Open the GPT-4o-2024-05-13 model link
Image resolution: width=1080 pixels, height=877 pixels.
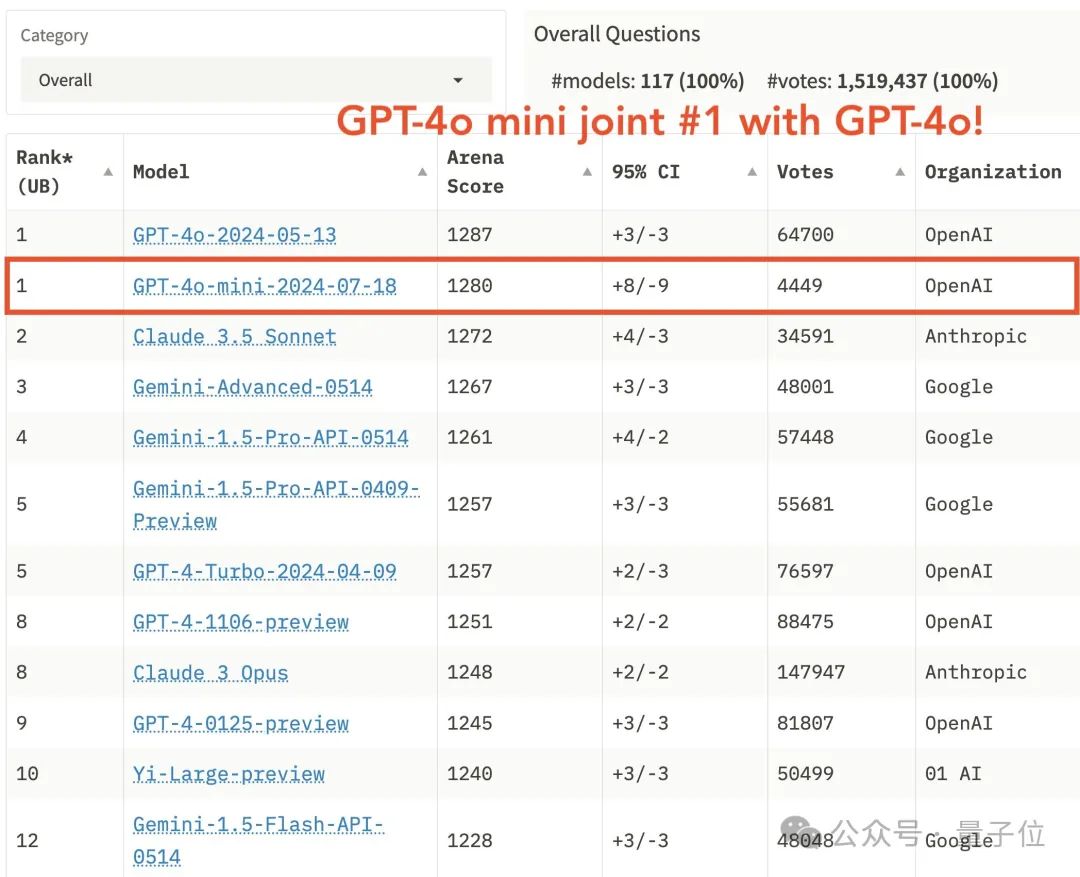[235, 234]
